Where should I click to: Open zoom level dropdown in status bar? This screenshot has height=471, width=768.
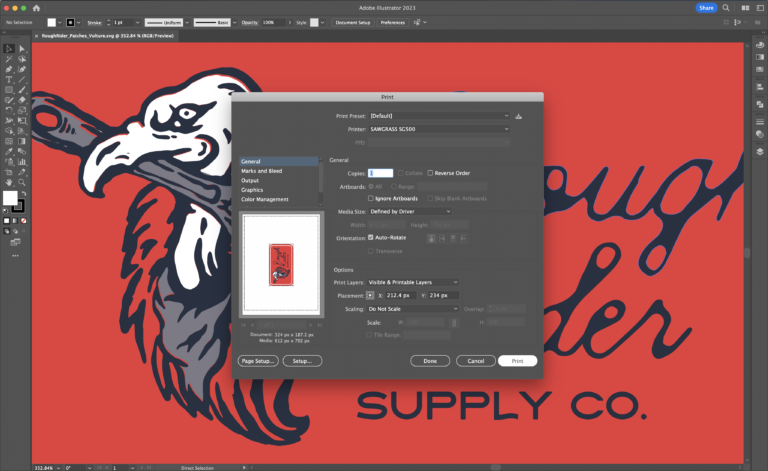58,468
